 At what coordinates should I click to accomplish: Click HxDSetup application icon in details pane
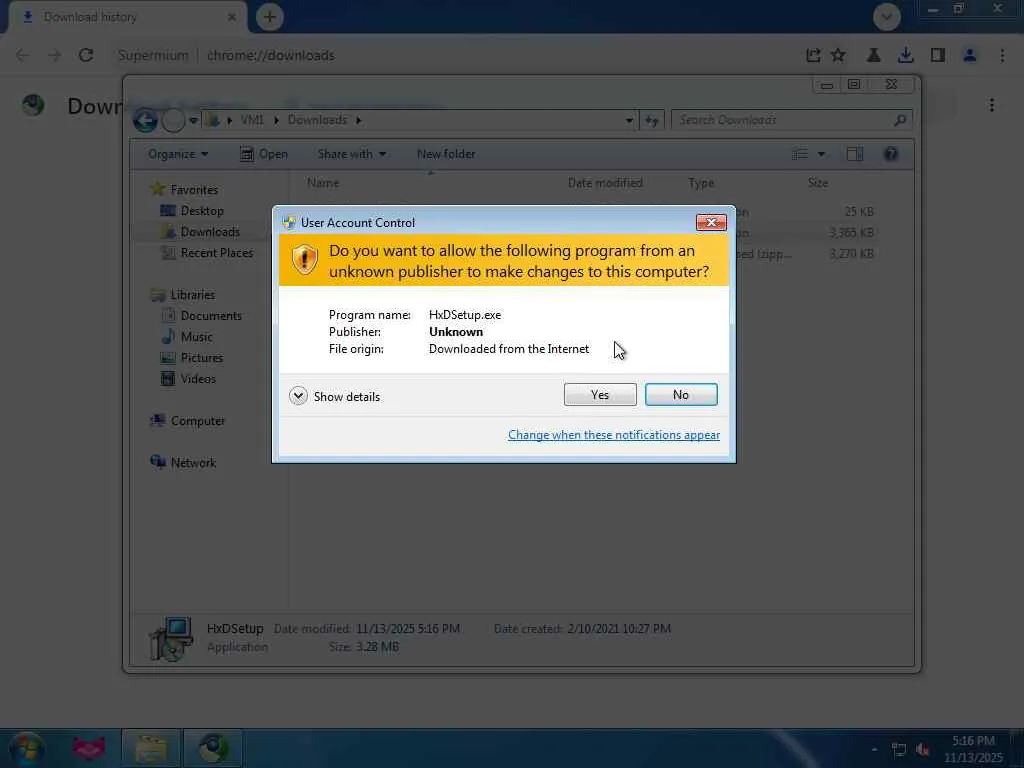[x=171, y=639]
